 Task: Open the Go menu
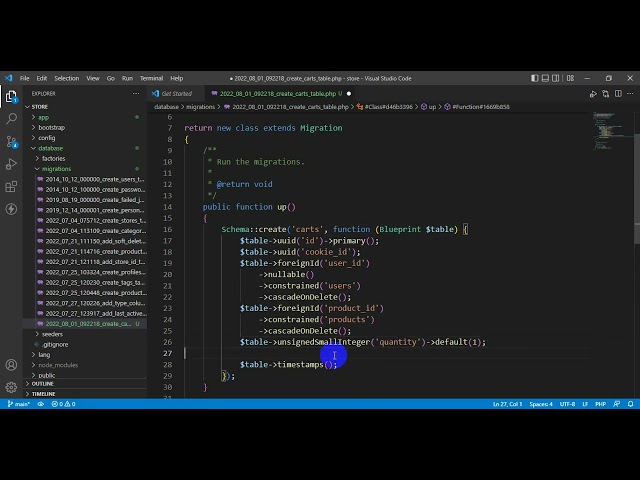click(x=111, y=78)
